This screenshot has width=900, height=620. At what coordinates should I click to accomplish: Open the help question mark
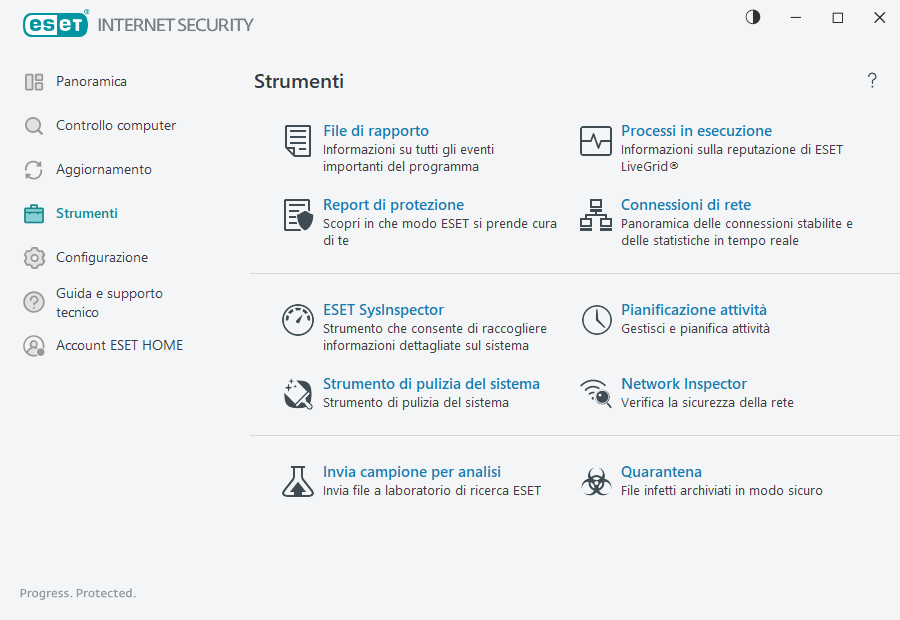tap(872, 81)
